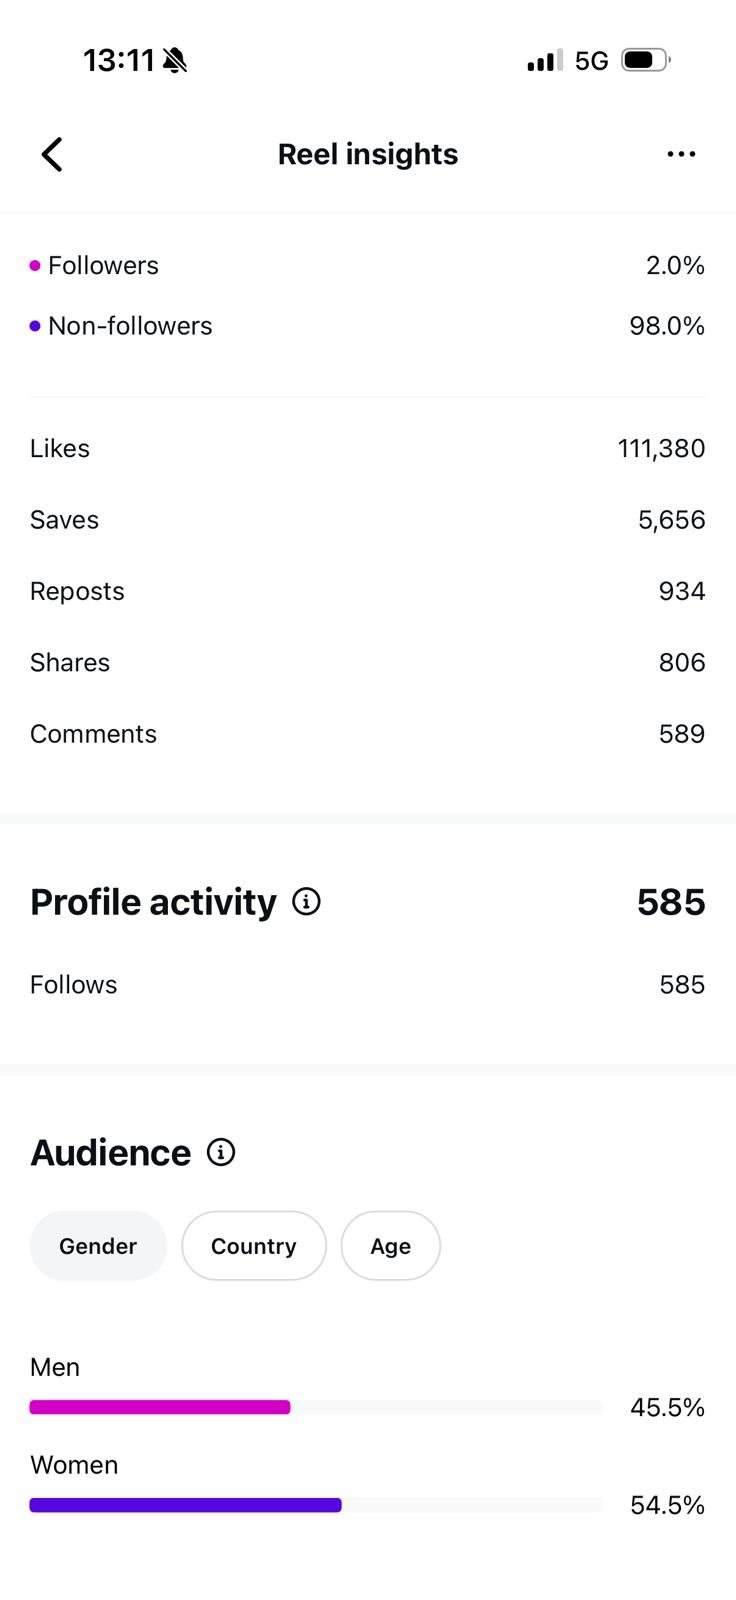Tap the Reposts count 934

[x=682, y=591]
